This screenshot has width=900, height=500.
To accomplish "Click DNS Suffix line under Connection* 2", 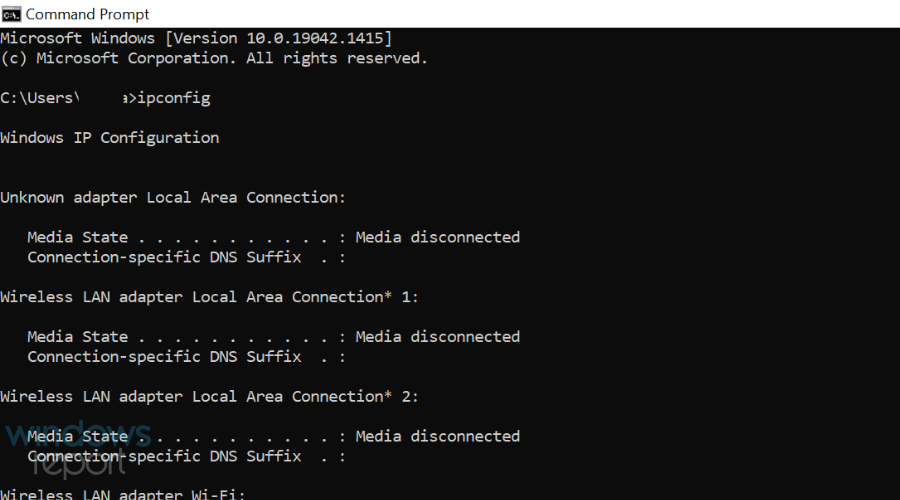I will 185,456.
